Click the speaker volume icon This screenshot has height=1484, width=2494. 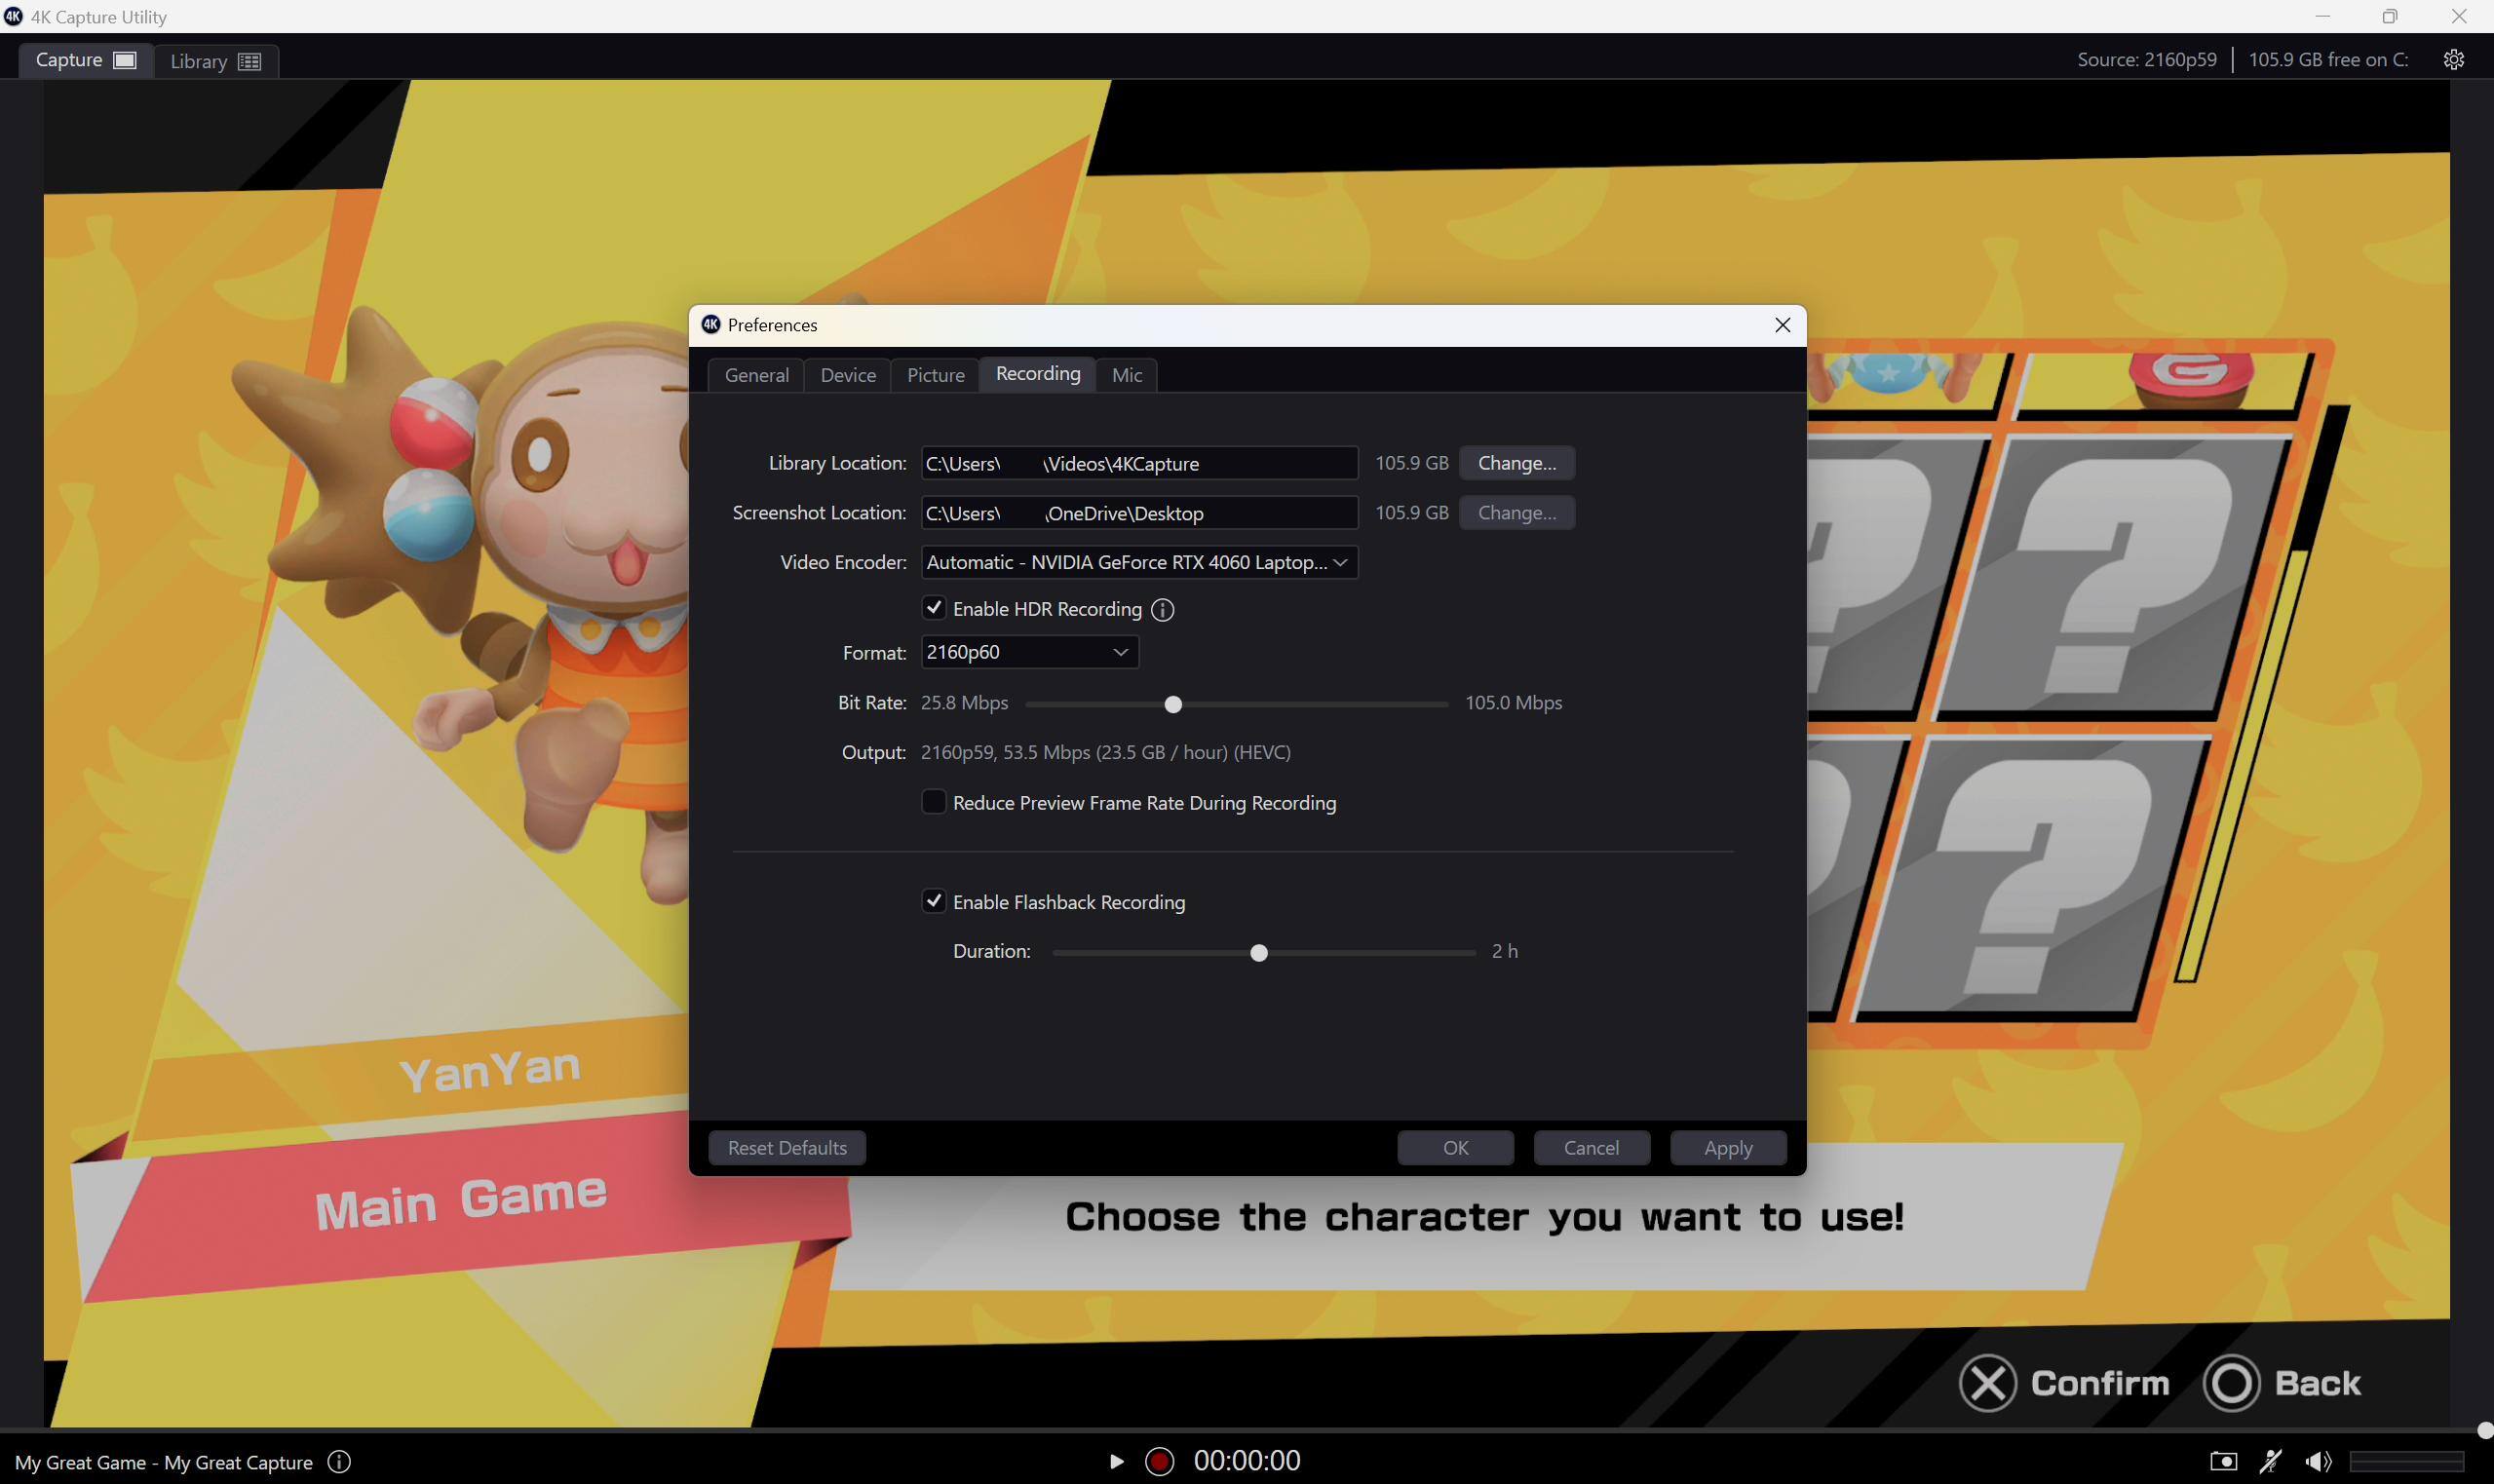pos(2318,1461)
